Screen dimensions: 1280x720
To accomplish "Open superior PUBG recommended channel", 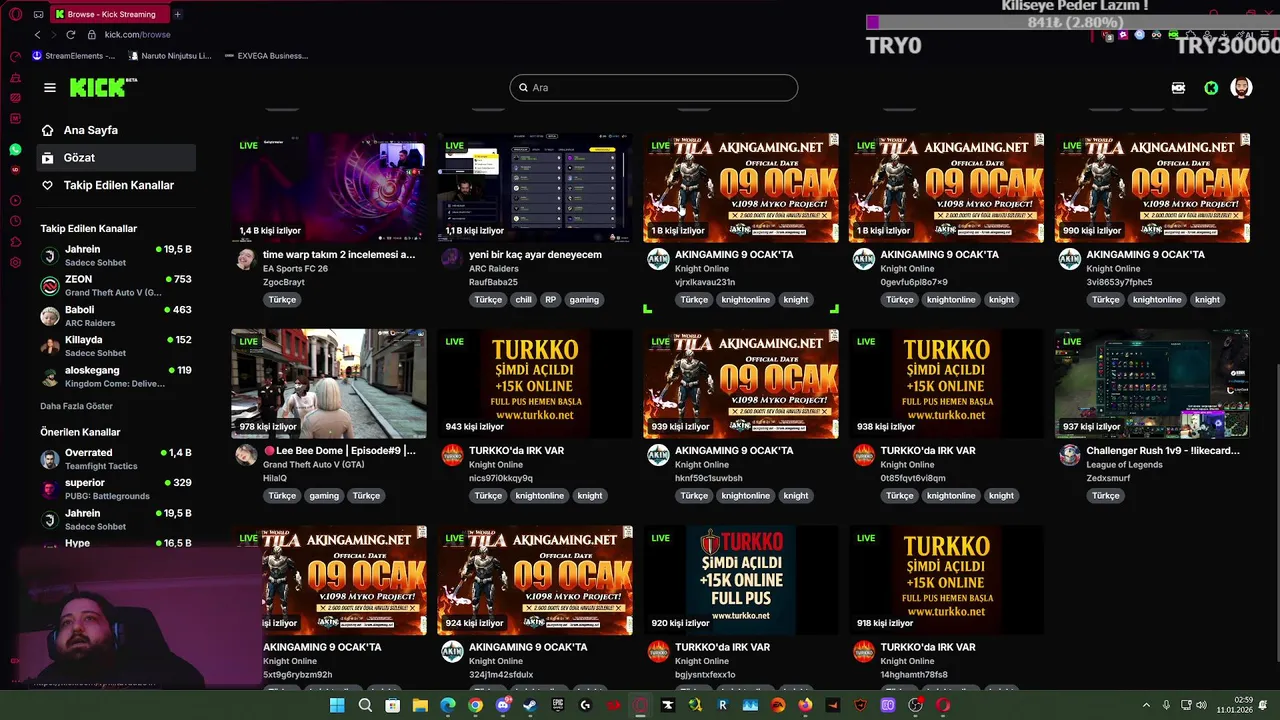I will coord(116,488).
